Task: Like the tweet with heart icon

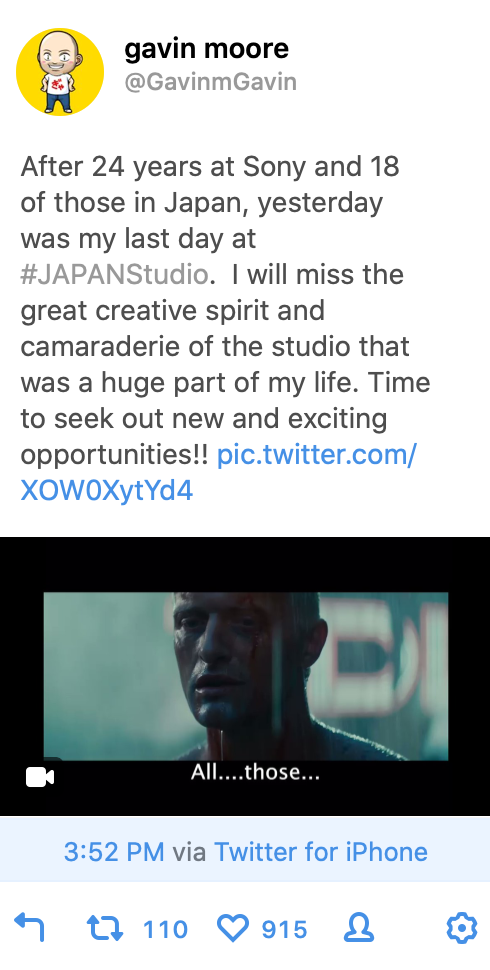Action: pos(233,929)
